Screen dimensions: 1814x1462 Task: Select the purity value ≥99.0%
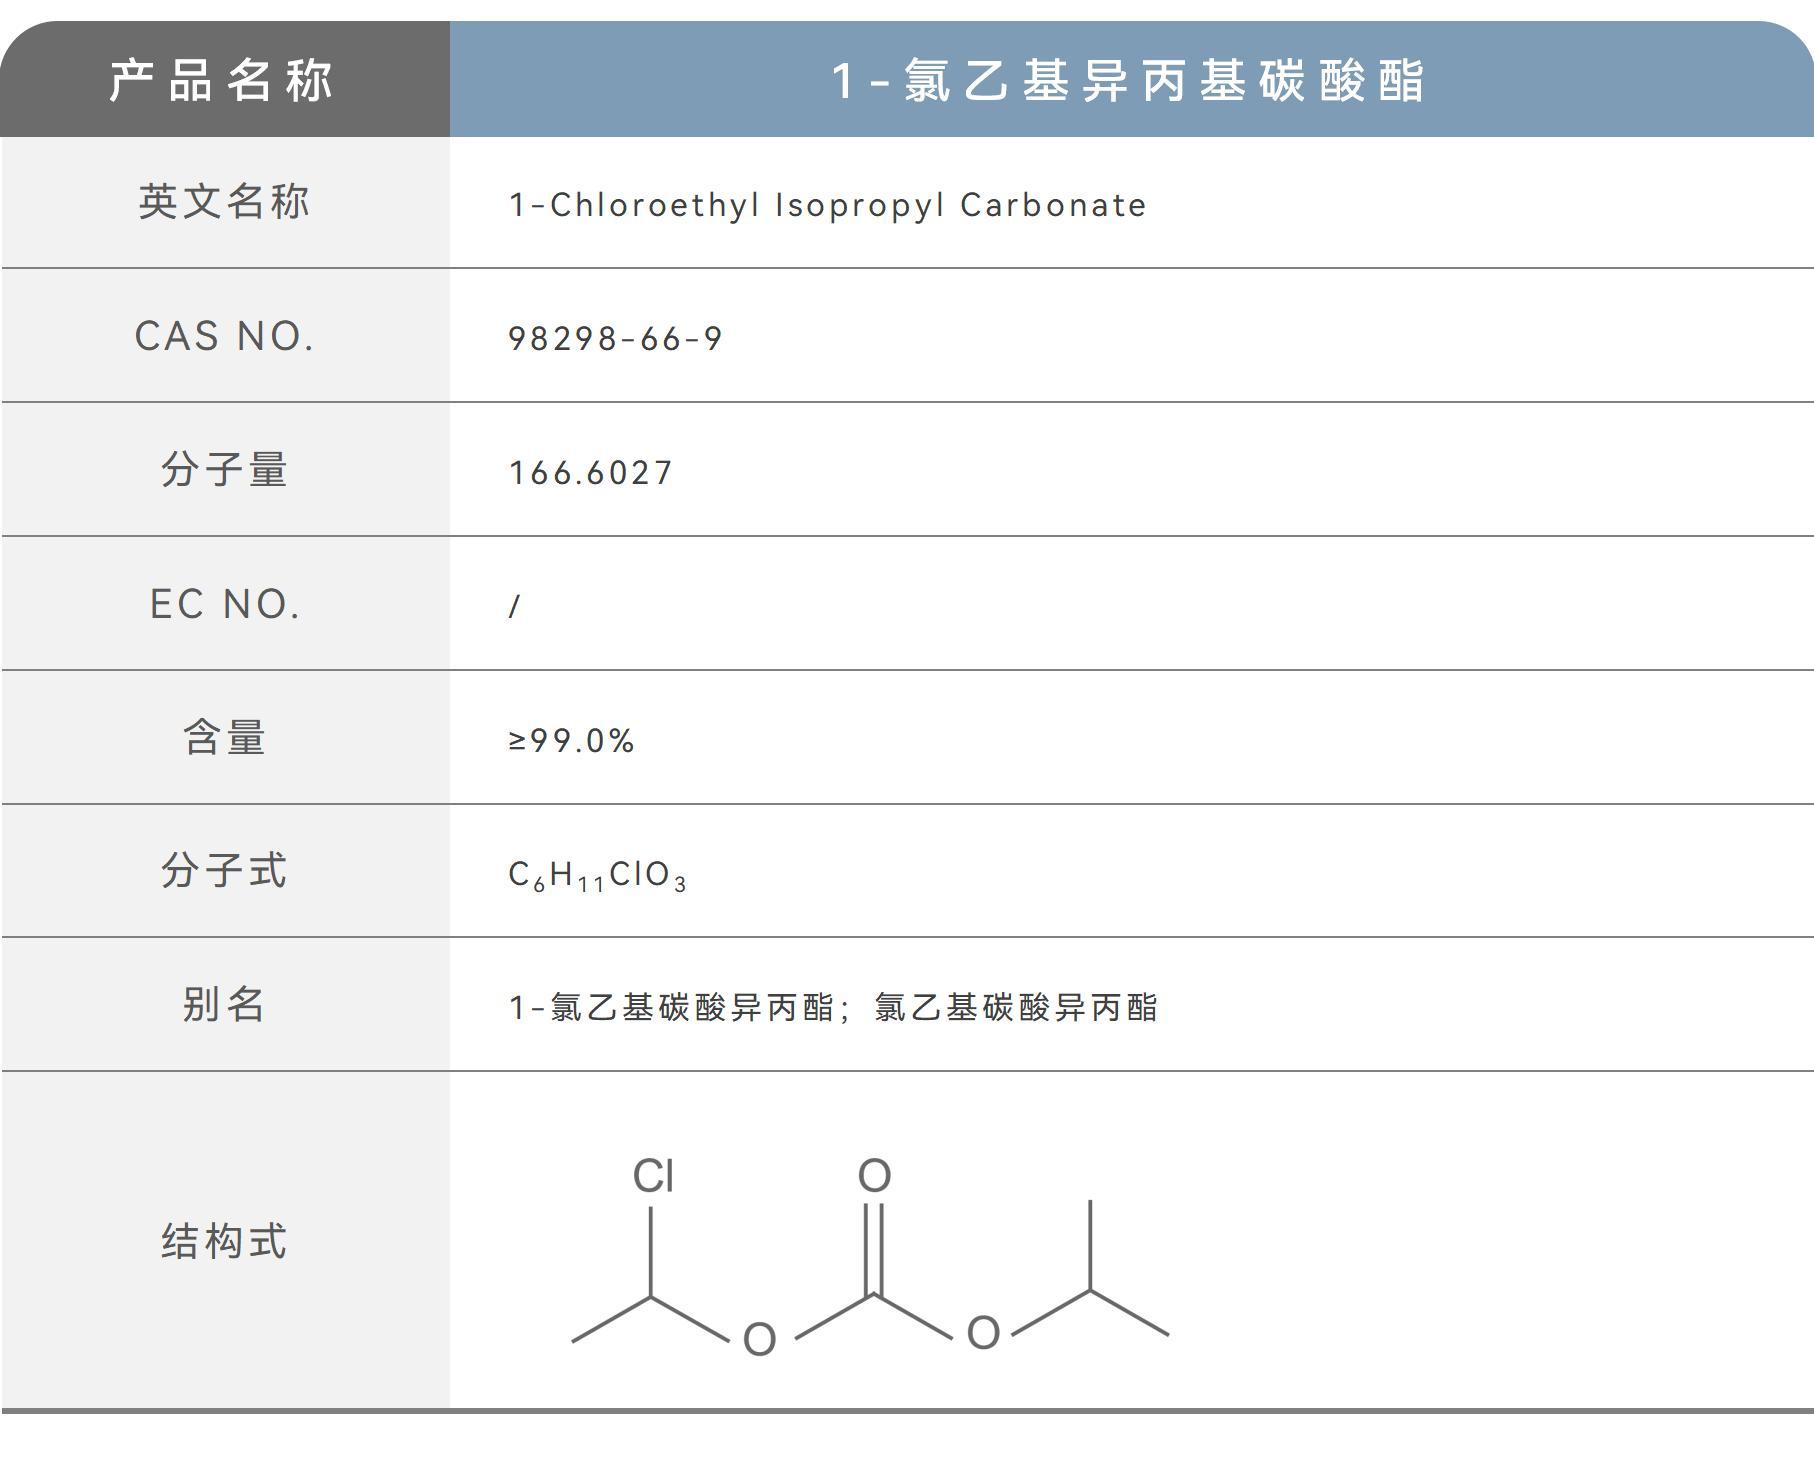click(x=571, y=740)
